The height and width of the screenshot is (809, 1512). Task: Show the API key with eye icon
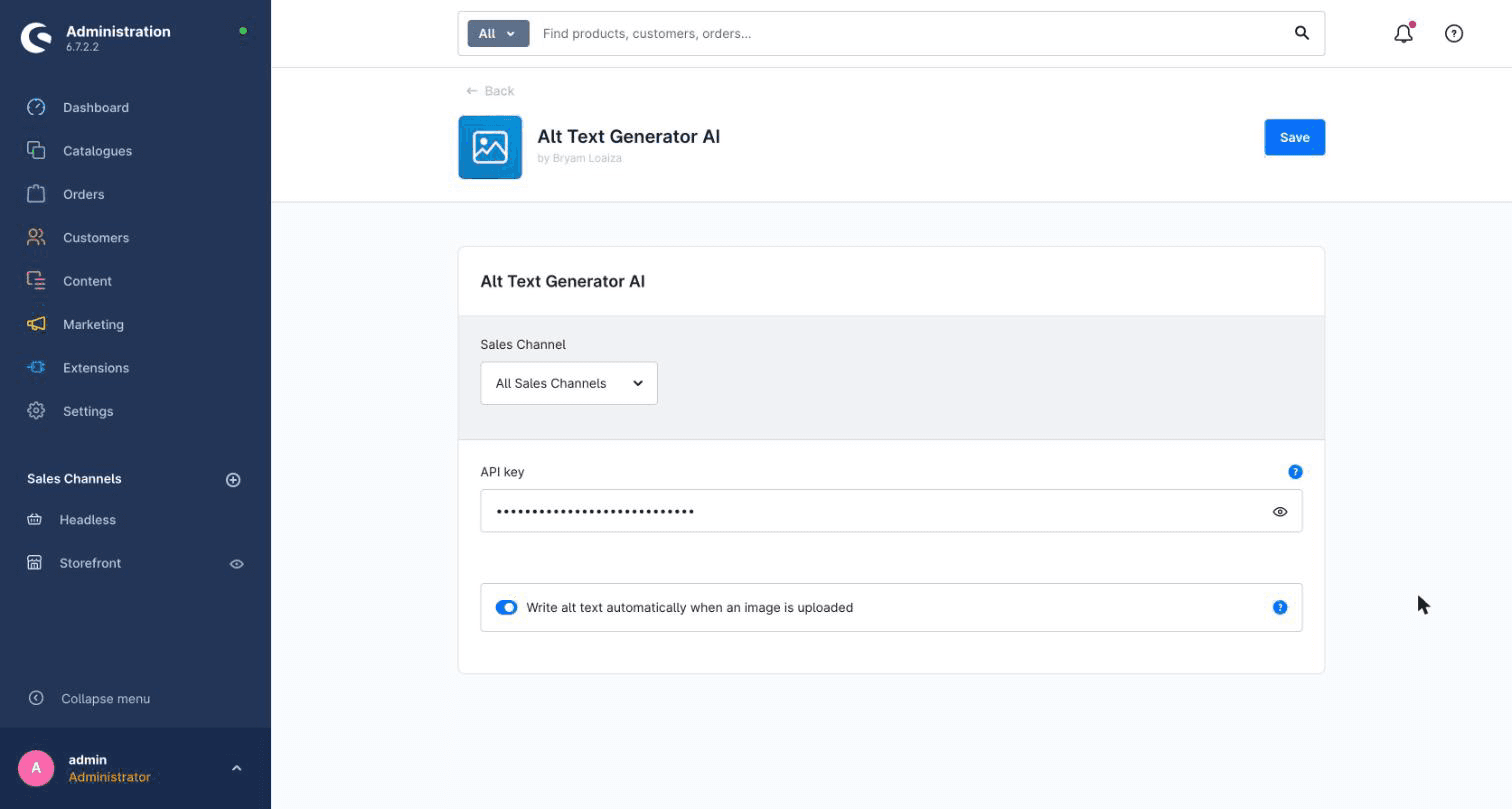(1280, 512)
